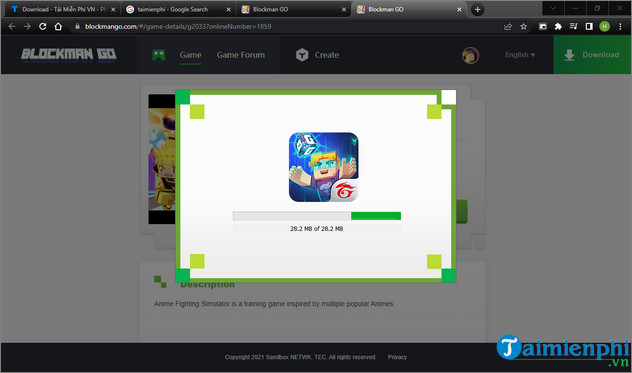This screenshot has width=632, height=373.
Task: Open the screen capture extension icon
Action: [x=543, y=27]
